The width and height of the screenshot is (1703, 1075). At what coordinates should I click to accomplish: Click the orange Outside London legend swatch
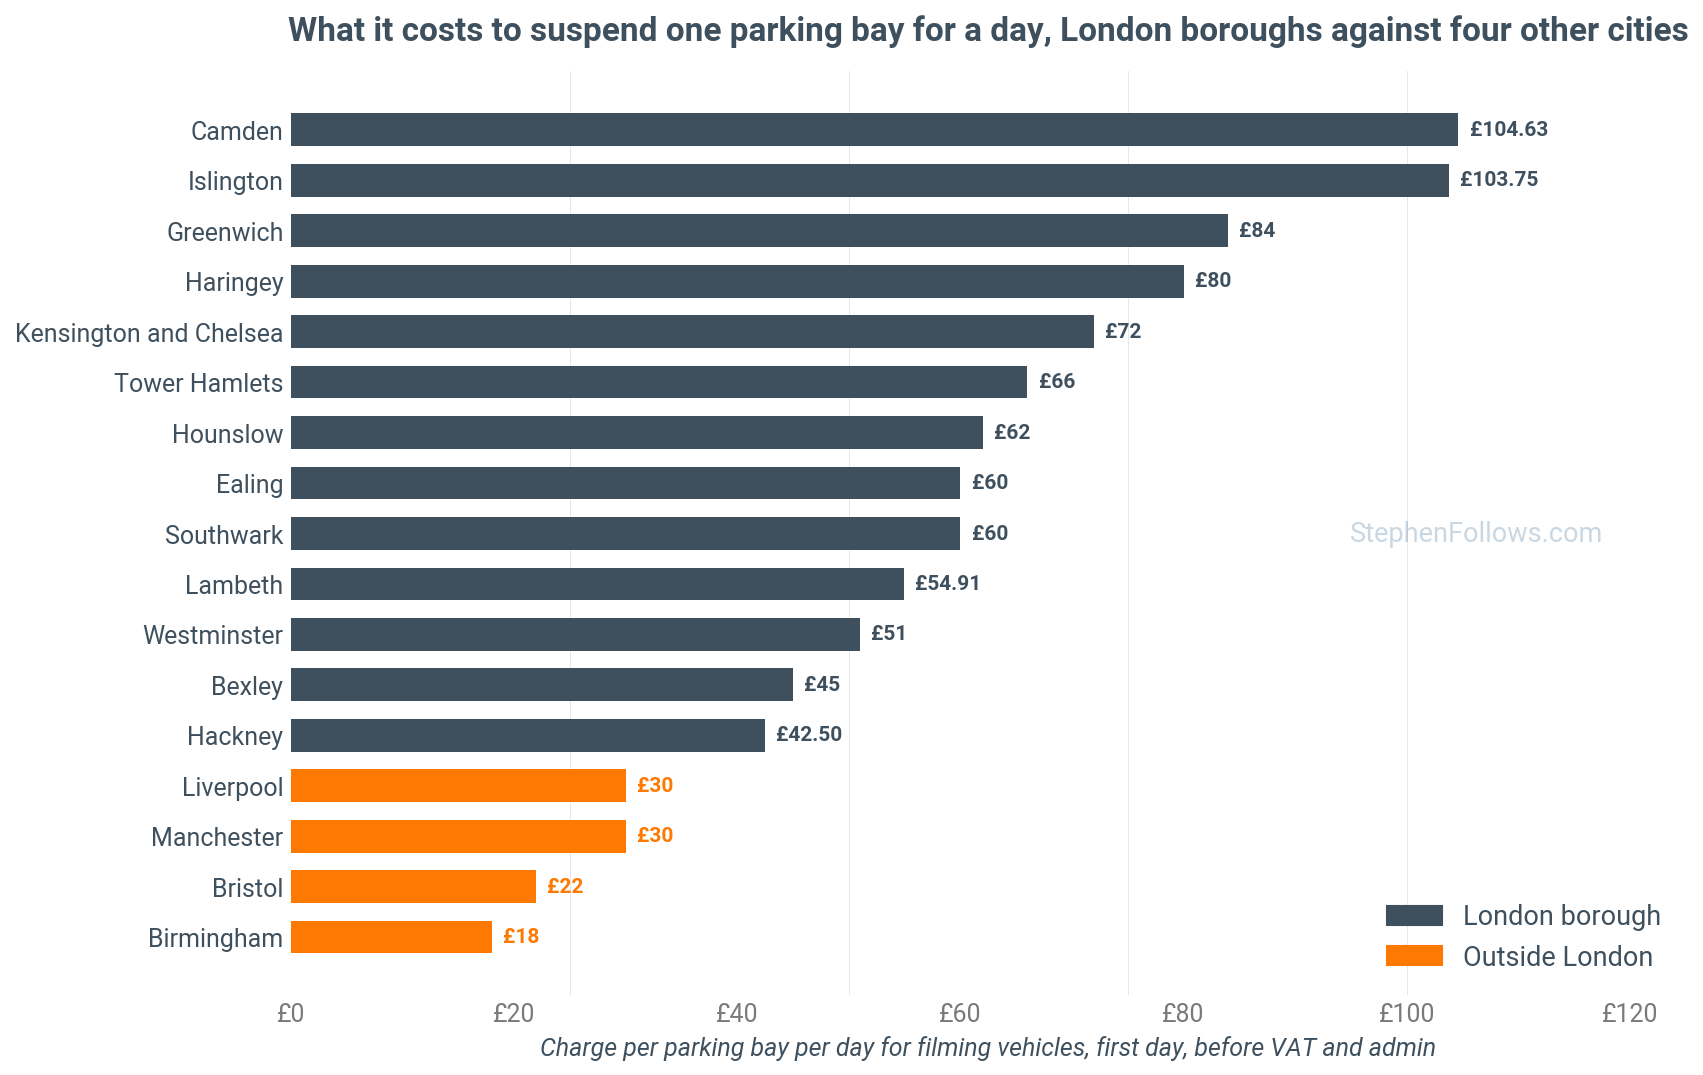pos(1414,956)
